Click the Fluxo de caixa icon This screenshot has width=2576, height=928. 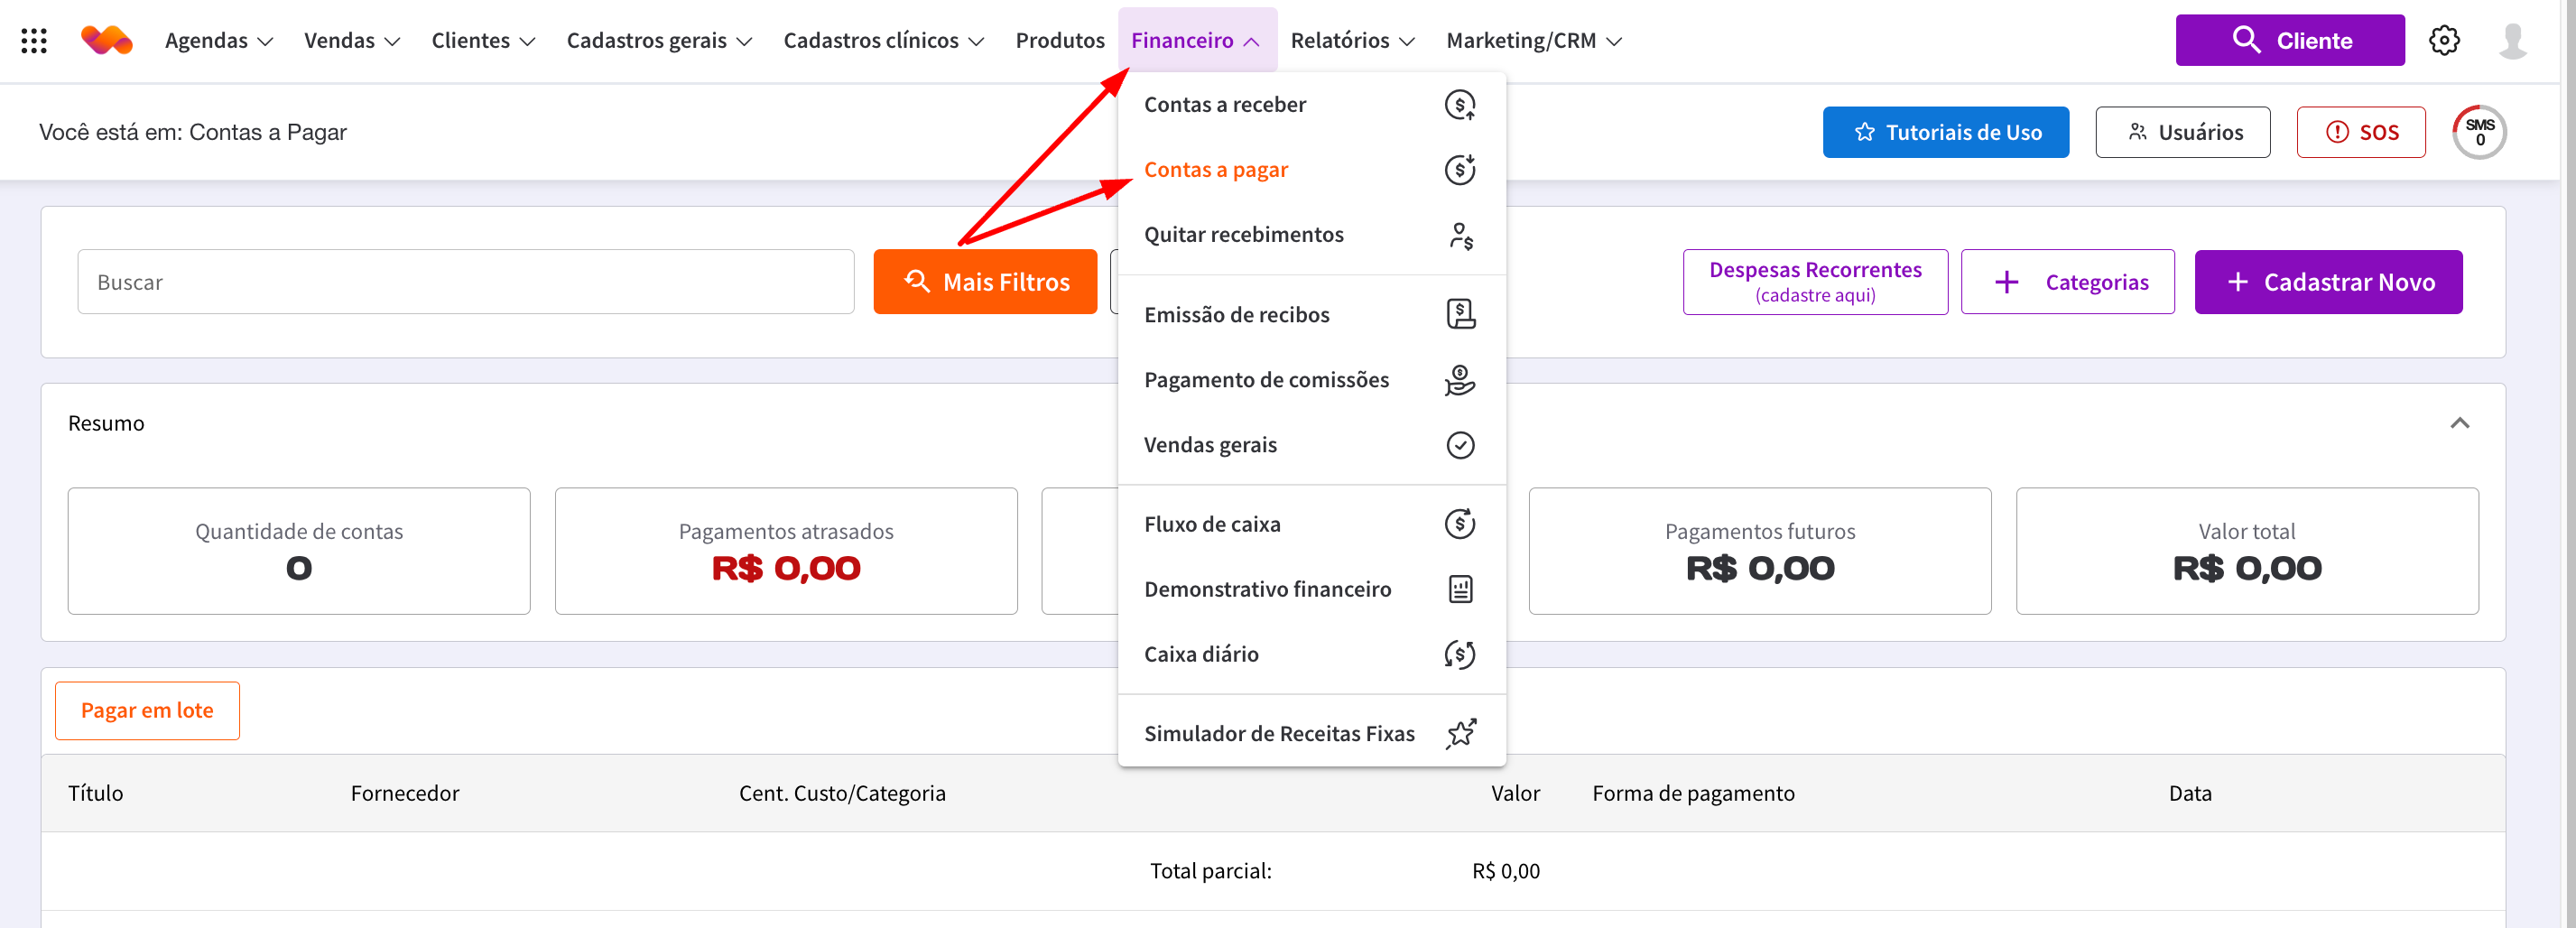(x=1459, y=524)
